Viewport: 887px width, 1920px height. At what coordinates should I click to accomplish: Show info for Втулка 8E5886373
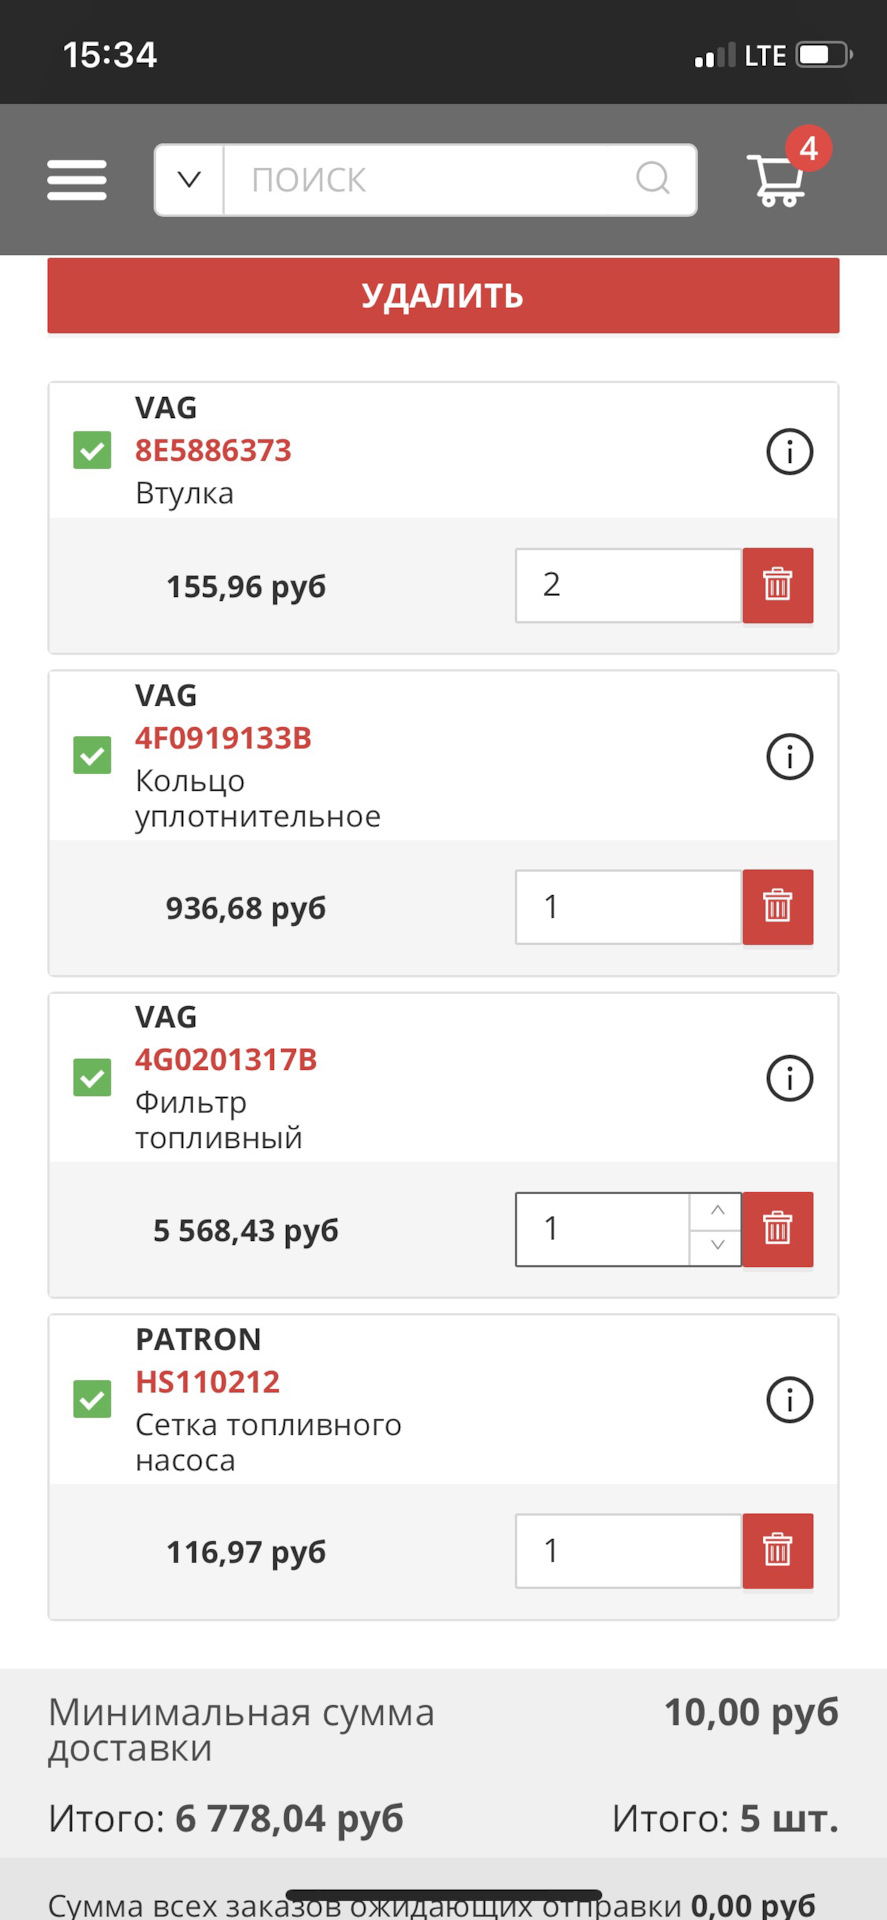[x=789, y=452]
